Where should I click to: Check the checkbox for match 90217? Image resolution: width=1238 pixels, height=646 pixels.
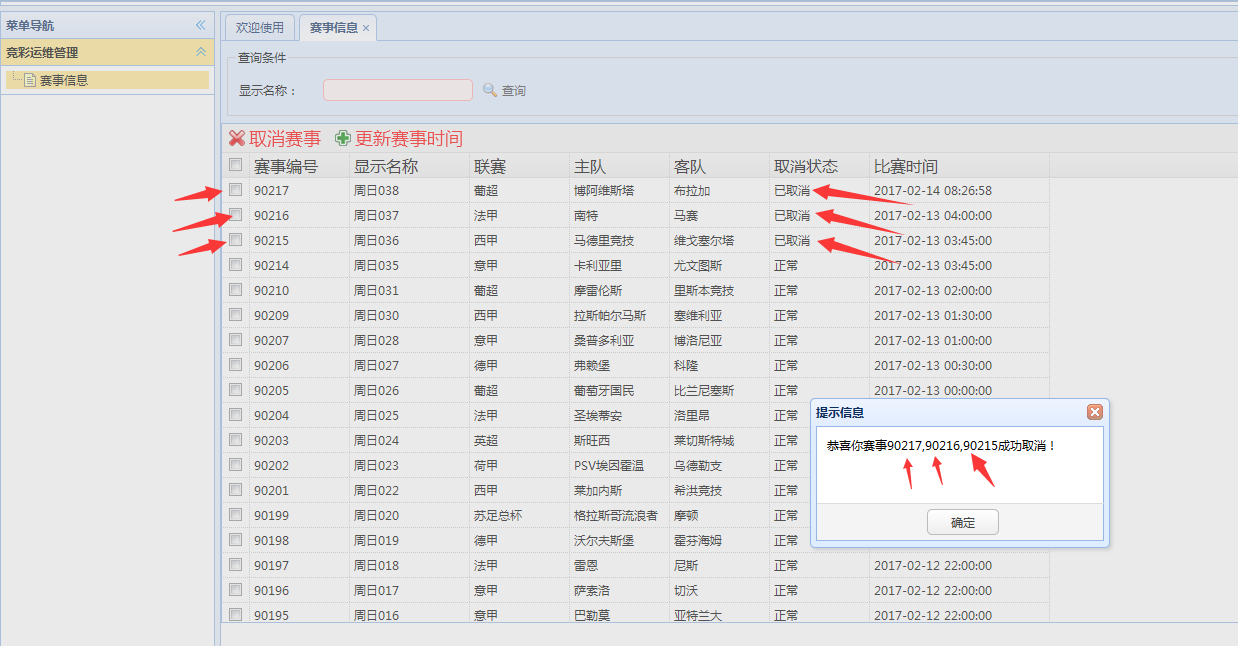(236, 190)
